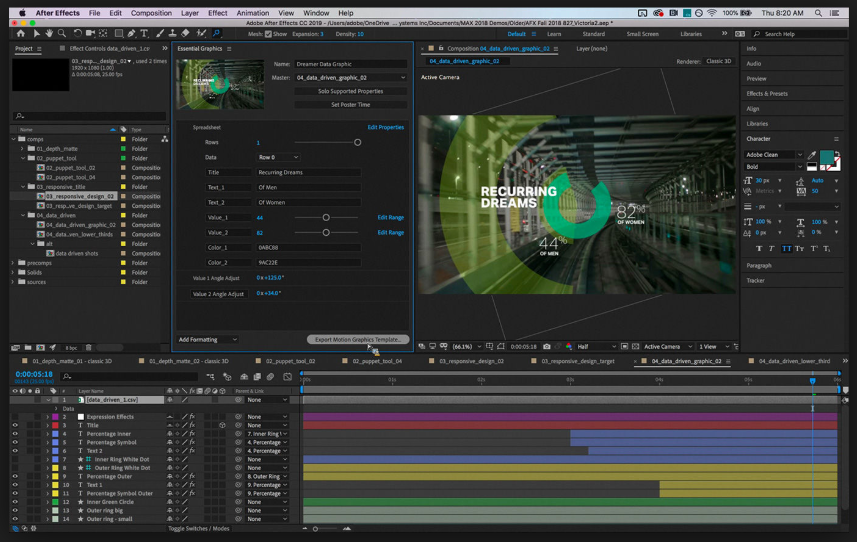Toggle visibility of Percentage Outer layer

(x=15, y=477)
